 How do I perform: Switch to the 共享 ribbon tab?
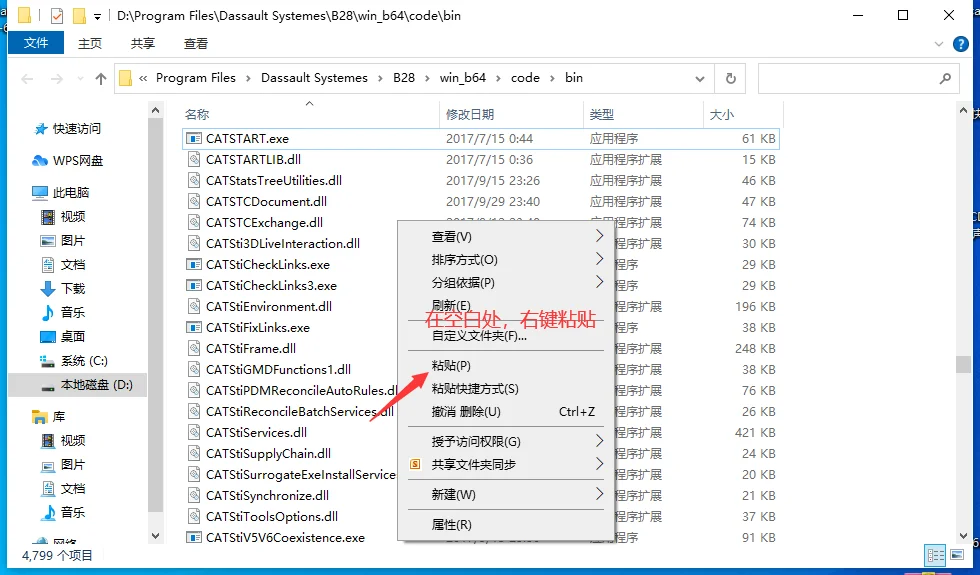[x=142, y=43]
